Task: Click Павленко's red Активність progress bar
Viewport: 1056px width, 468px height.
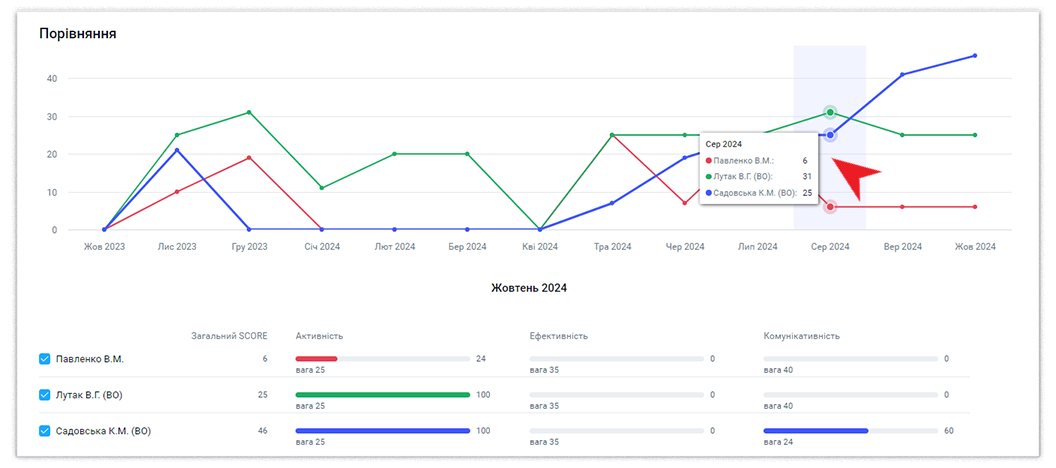Action: coord(316,358)
